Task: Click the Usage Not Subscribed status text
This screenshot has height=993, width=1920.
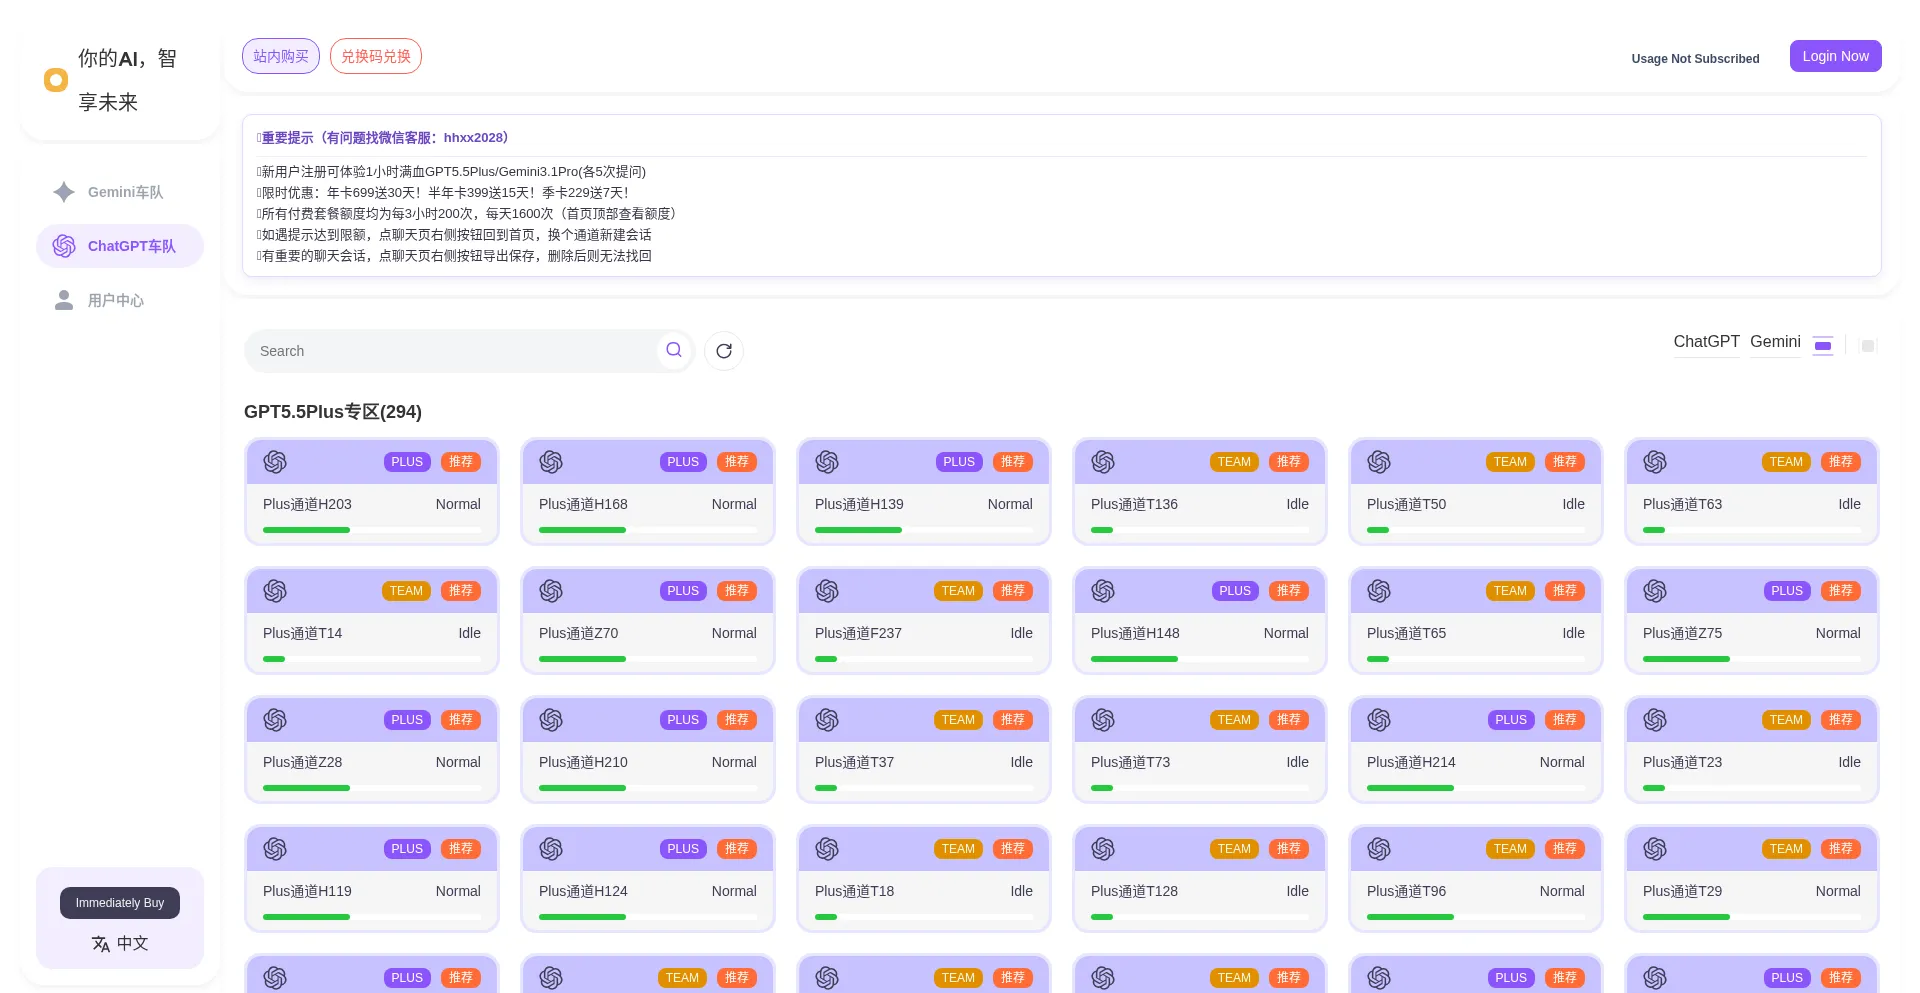Action: [x=1696, y=59]
